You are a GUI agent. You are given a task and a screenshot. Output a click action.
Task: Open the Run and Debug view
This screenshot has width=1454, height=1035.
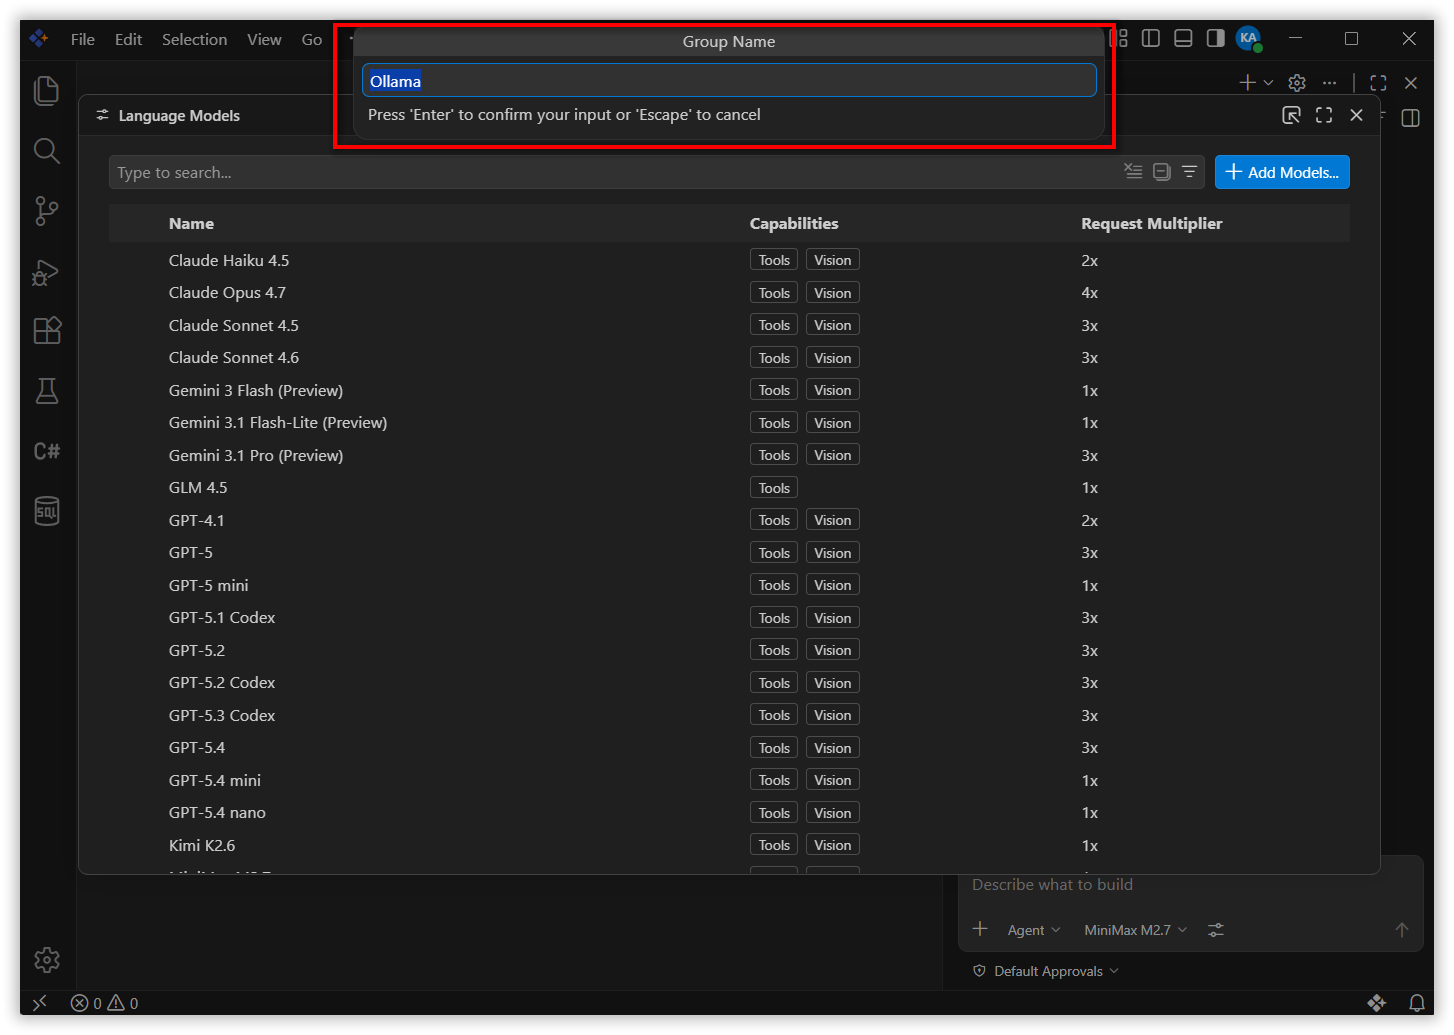tap(47, 271)
